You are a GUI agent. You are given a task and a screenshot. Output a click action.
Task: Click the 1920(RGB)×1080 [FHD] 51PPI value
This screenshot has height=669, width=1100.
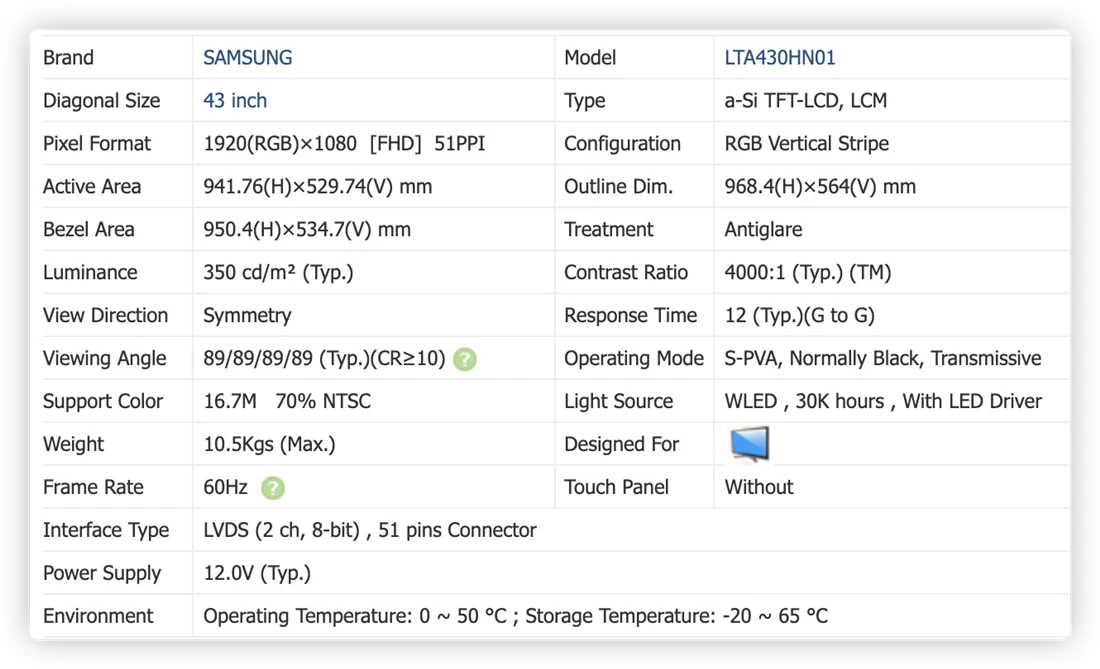[344, 143]
